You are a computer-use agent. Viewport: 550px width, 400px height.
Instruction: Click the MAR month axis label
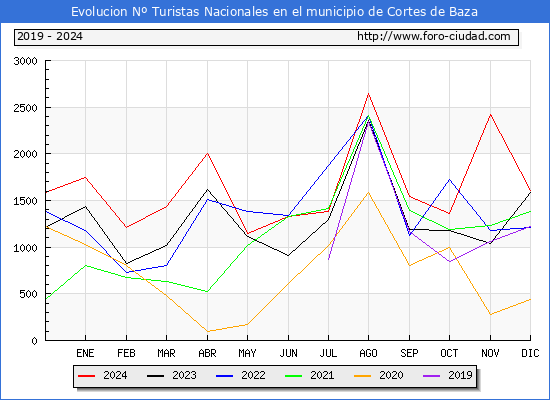(166, 353)
